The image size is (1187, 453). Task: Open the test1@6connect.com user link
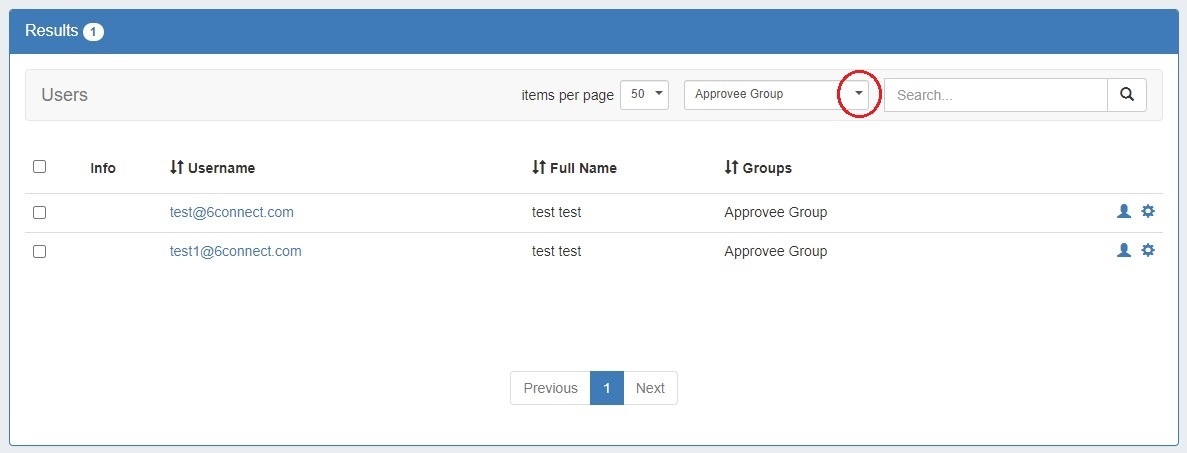236,251
